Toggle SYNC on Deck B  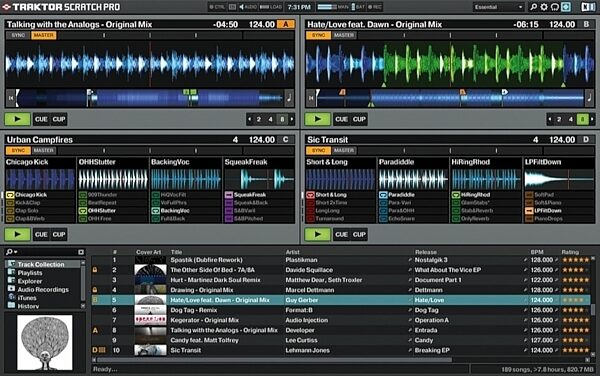click(x=318, y=35)
